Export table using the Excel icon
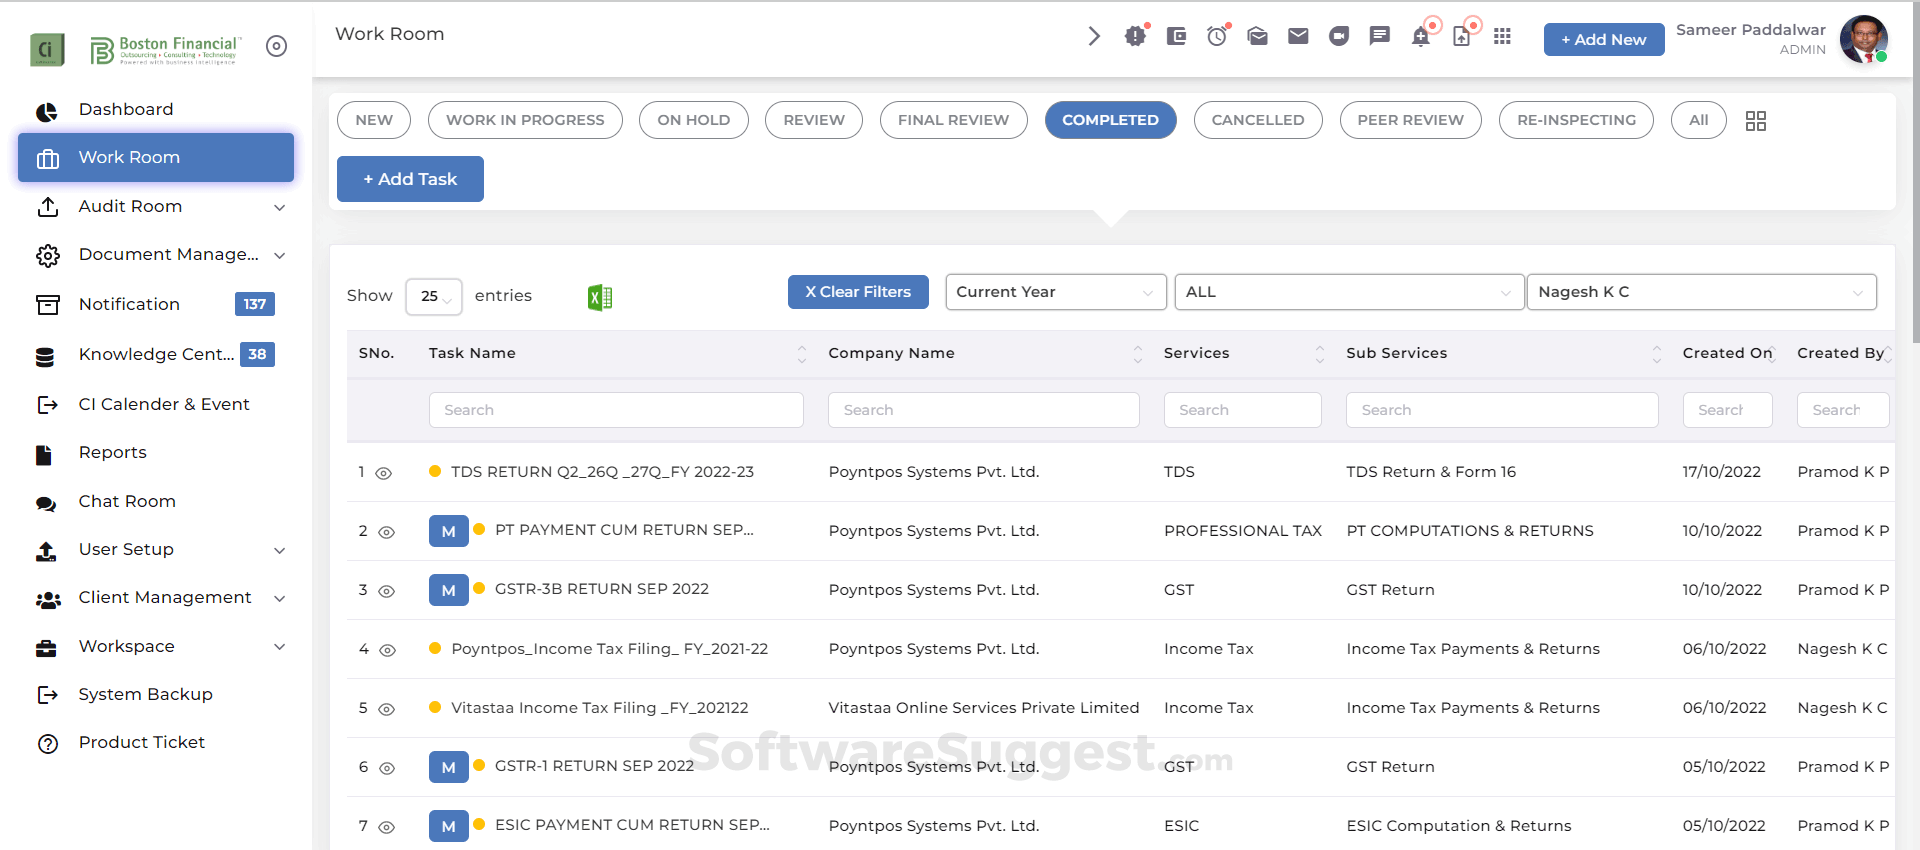 click(x=600, y=297)
